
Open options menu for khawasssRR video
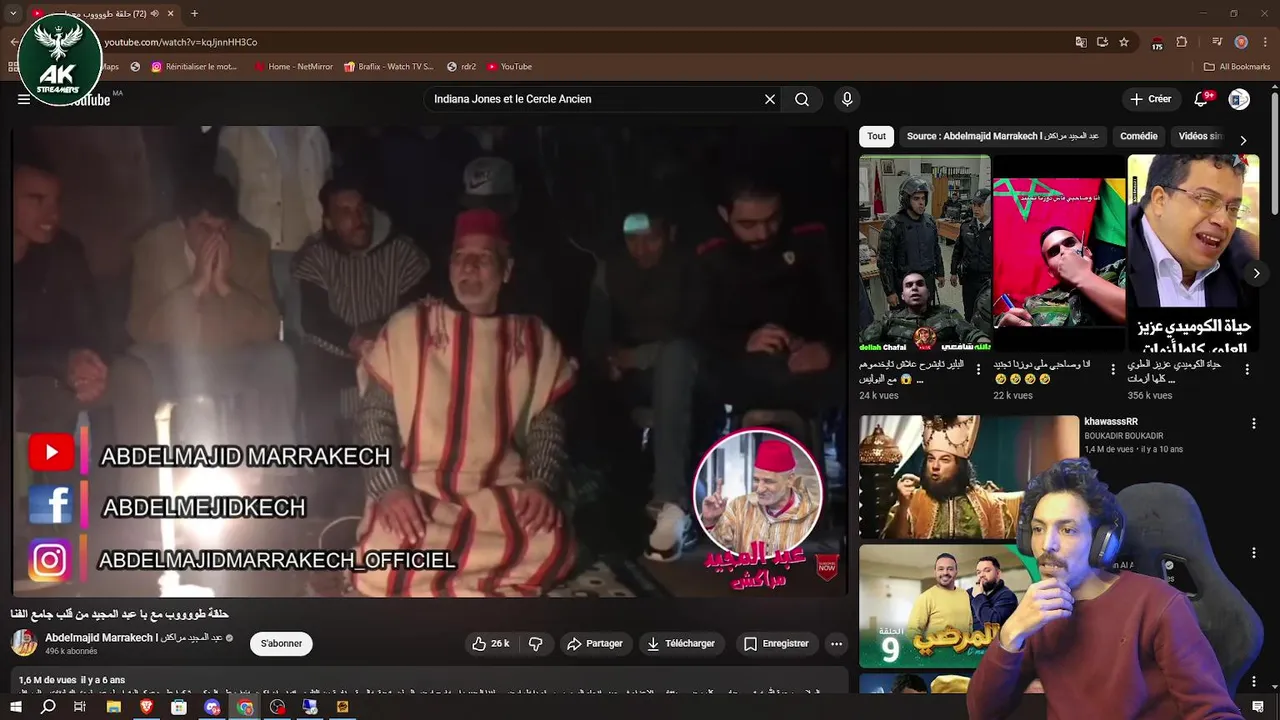(1253, 424)
